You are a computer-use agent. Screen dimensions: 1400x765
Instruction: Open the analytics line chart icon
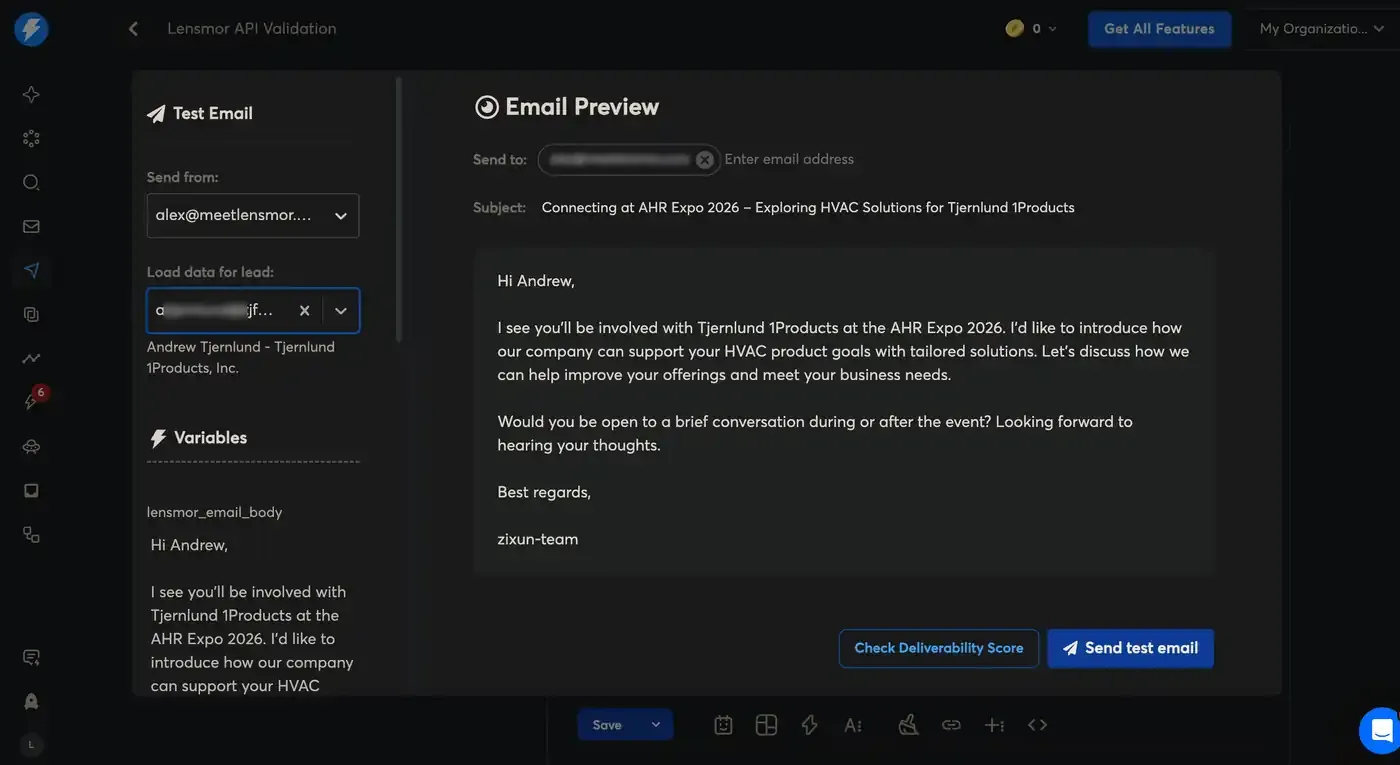[31, 359]
